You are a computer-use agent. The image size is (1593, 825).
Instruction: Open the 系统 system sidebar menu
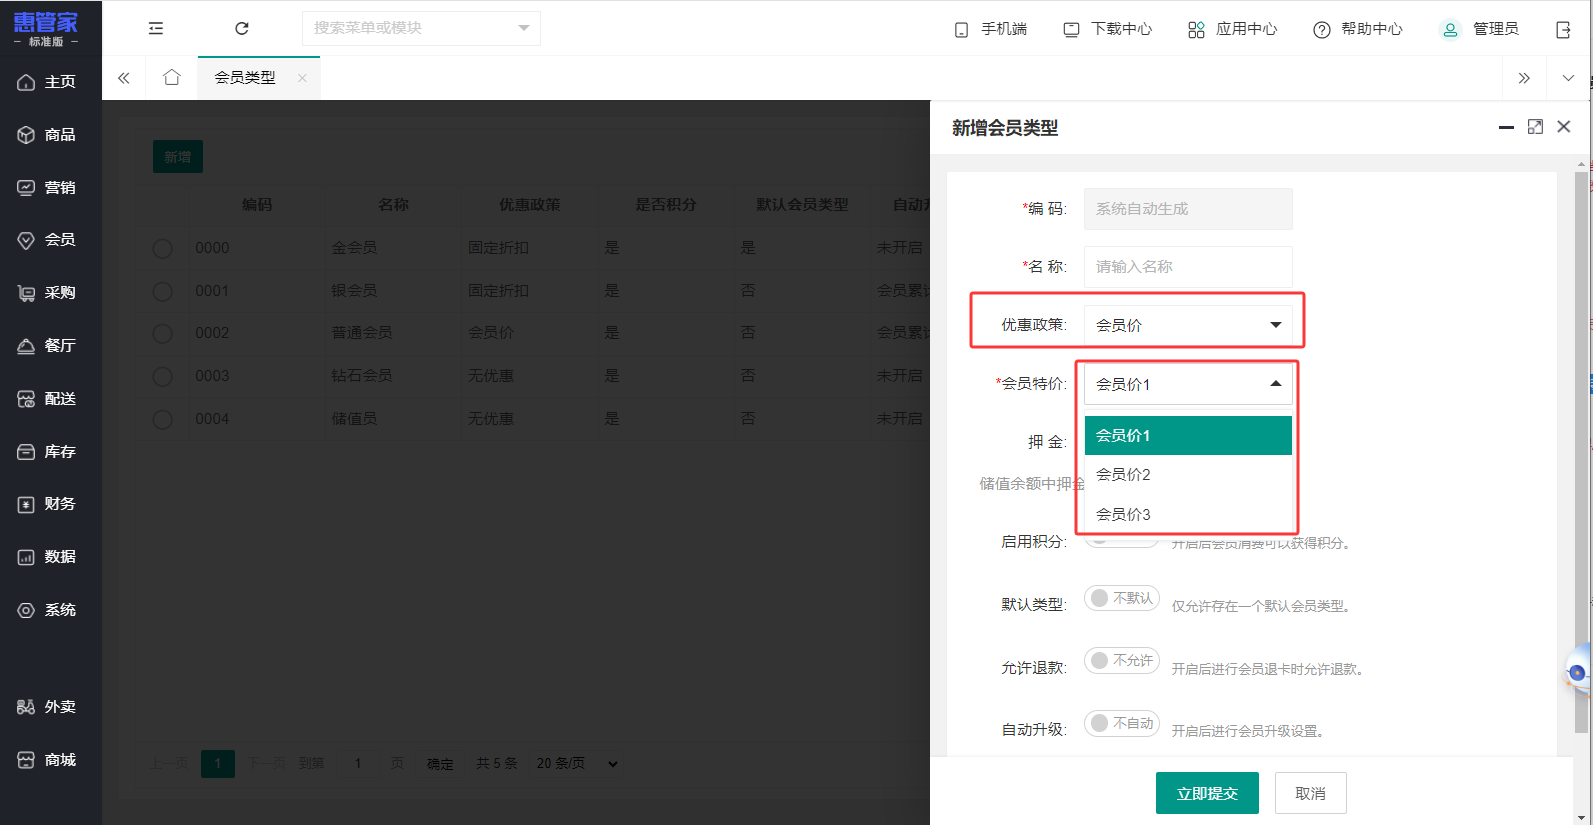(47, 610)
